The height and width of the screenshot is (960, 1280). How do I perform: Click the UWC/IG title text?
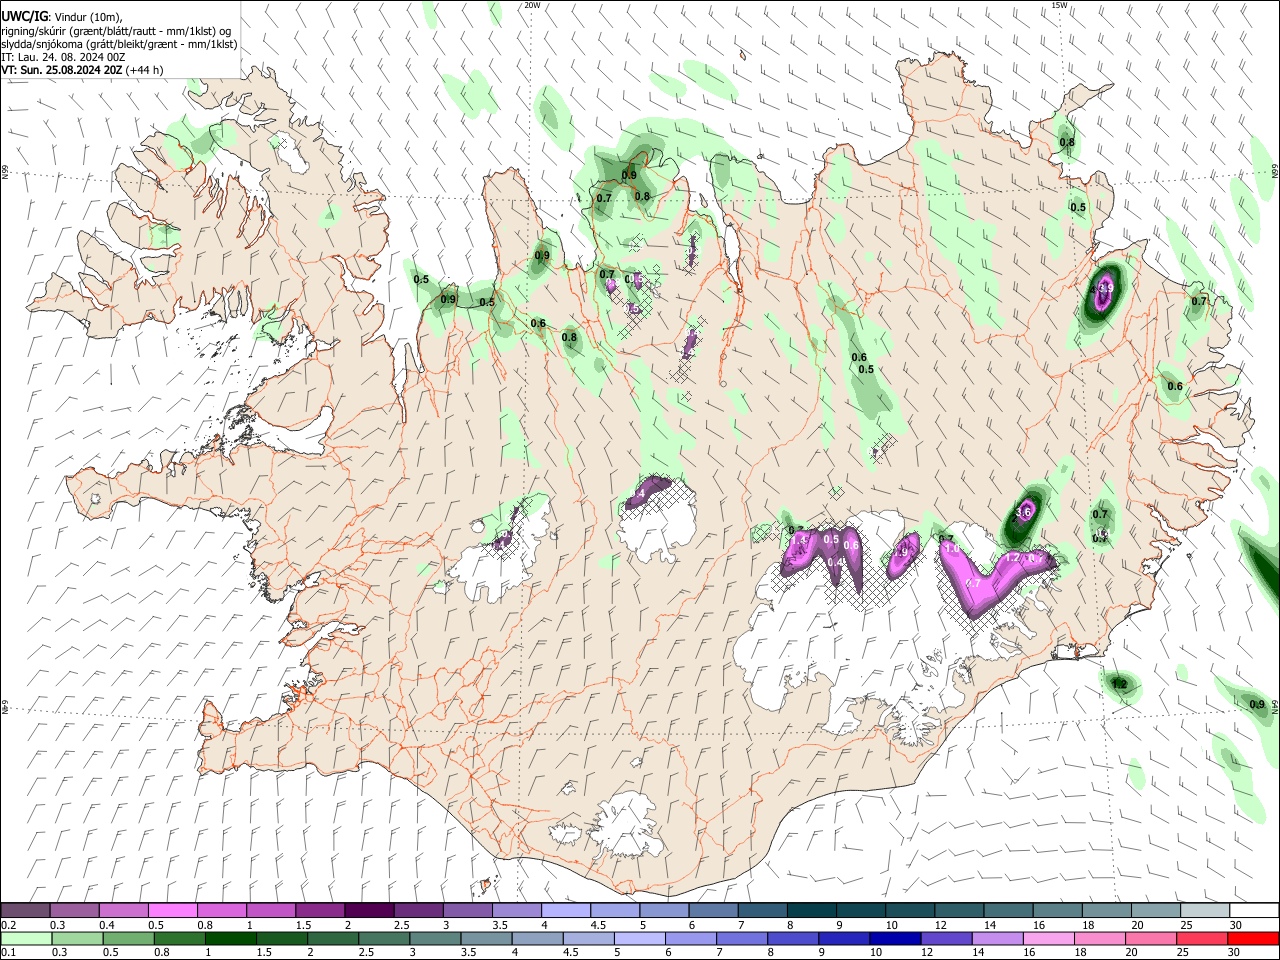[24, 17]
